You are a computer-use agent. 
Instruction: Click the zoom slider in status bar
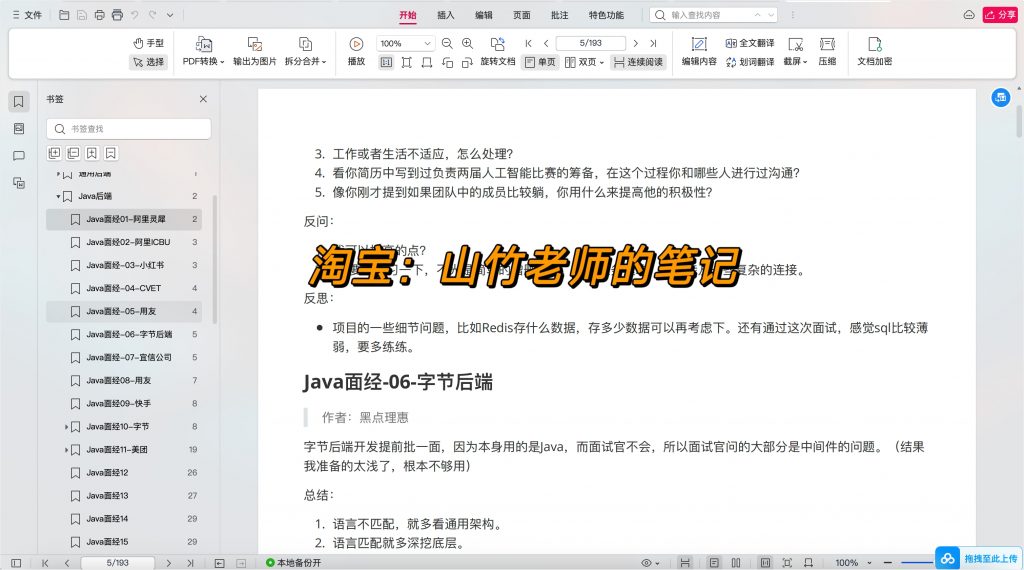917,563
